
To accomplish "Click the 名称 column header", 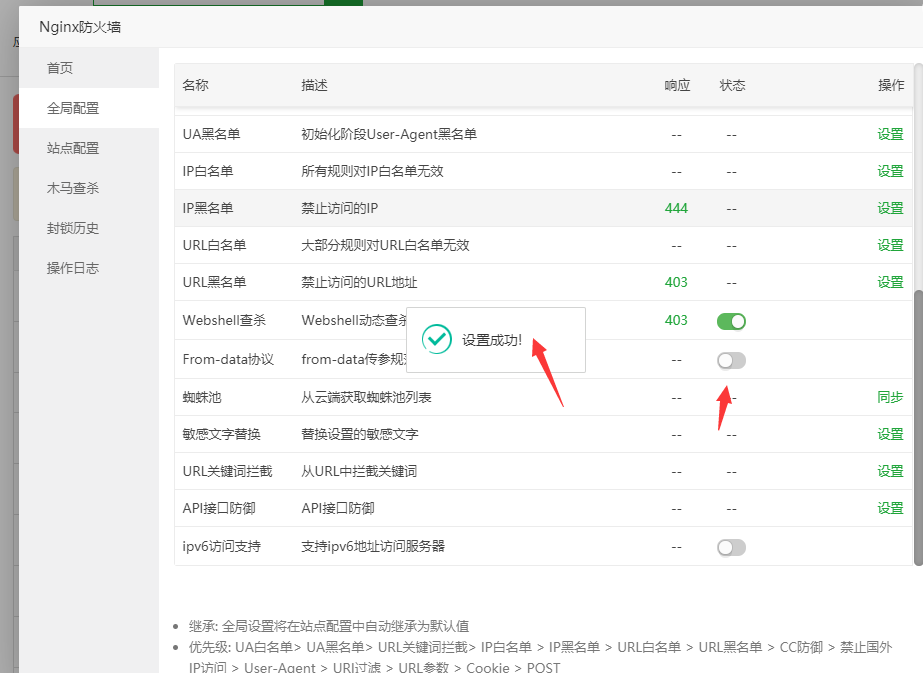I will (195, 85).
